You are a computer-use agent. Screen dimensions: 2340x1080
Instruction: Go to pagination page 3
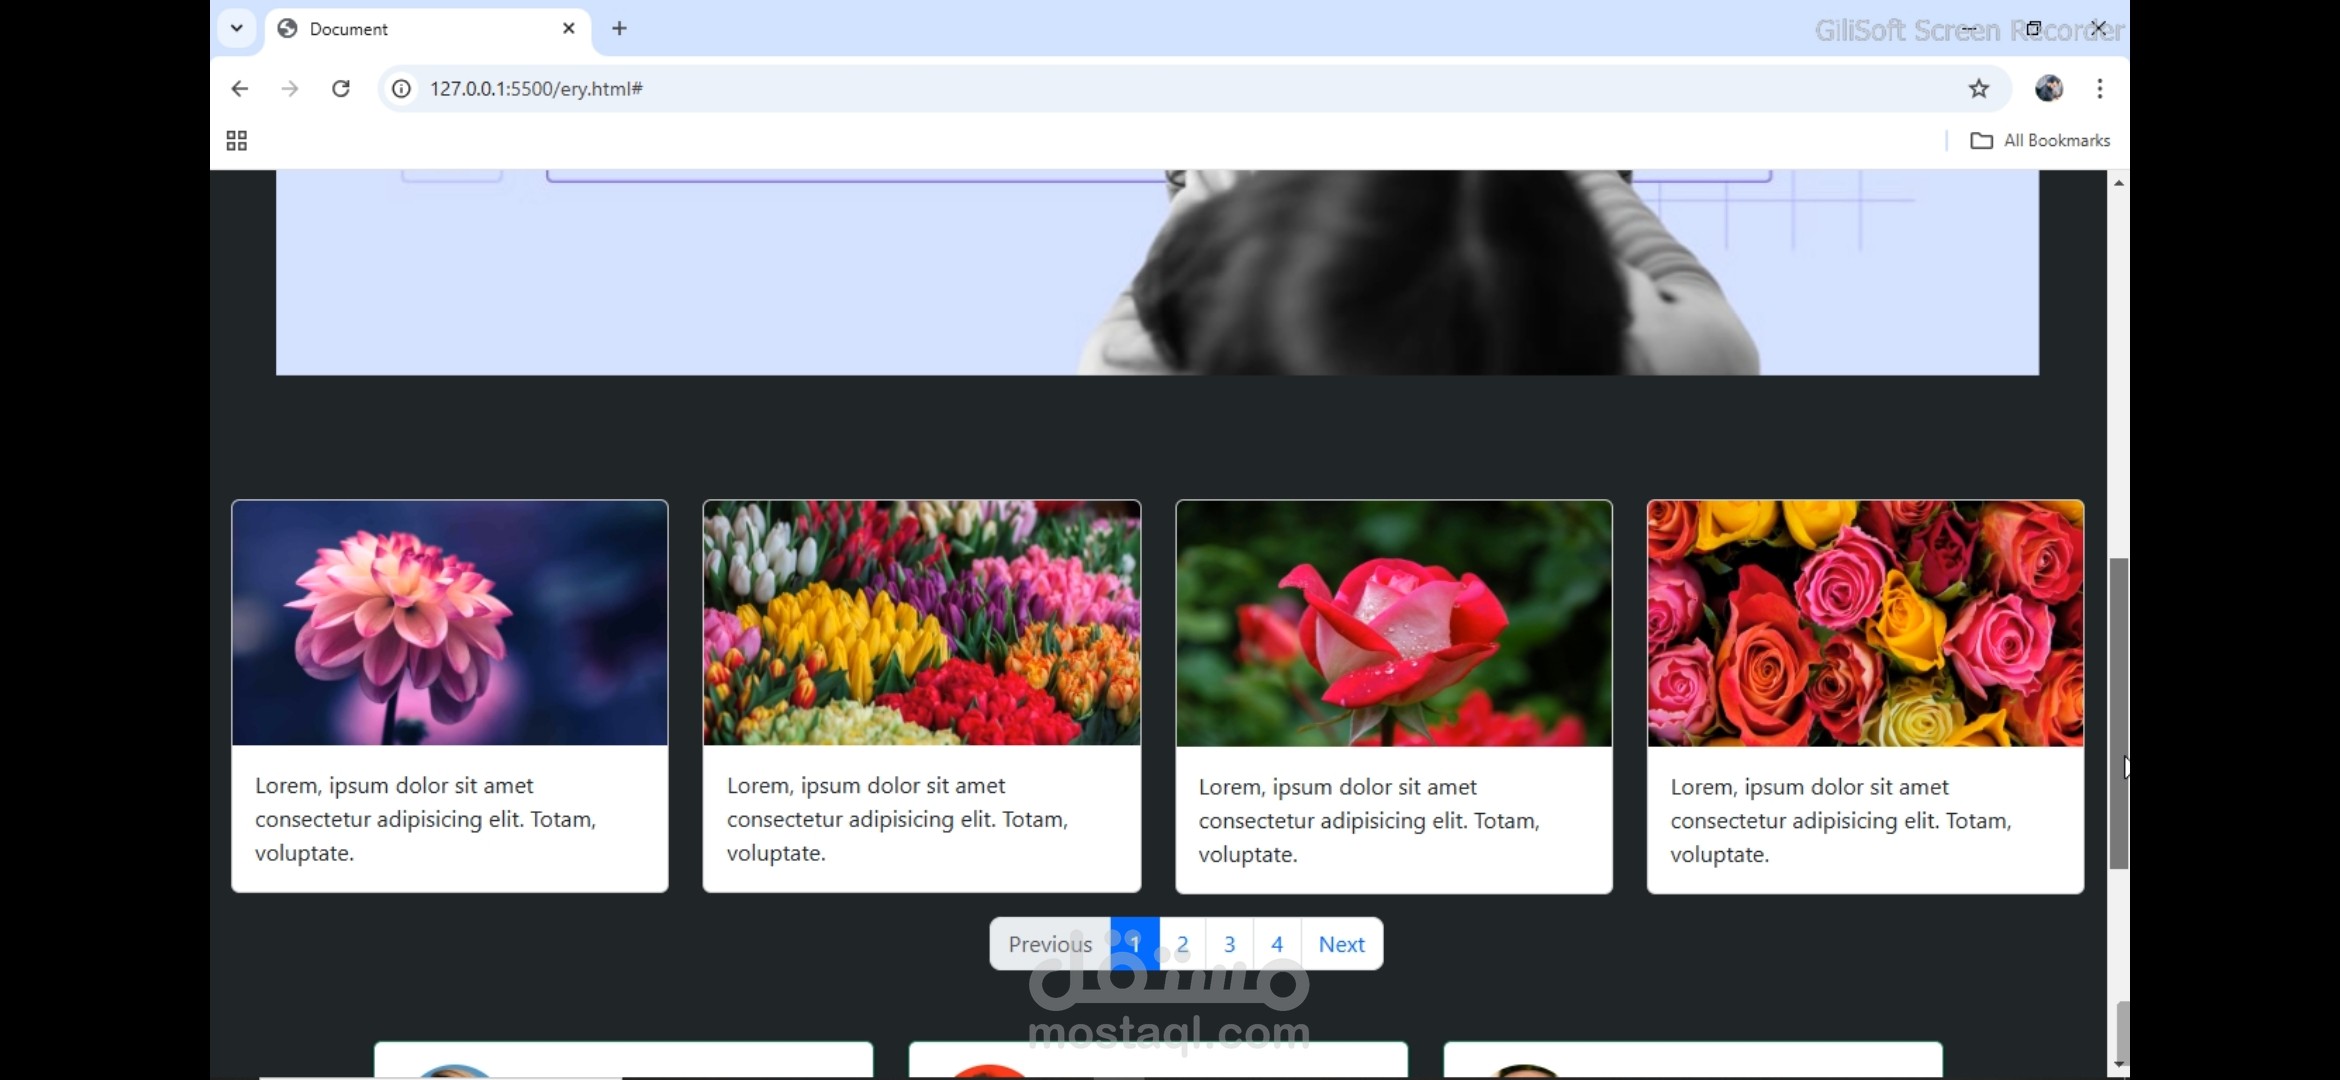click(1230, 944)
